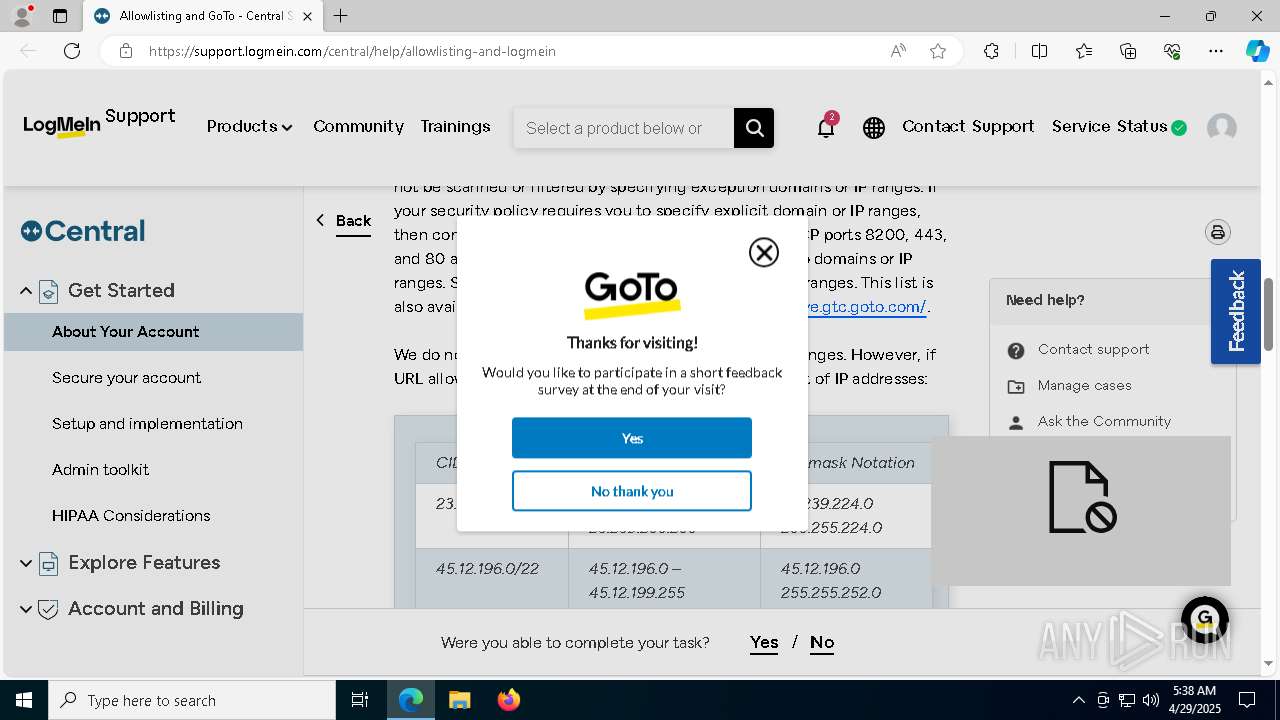Viewport: 1280px width, 720px height.
Task: Refresh the page in Edge
Action: point(72,51)
